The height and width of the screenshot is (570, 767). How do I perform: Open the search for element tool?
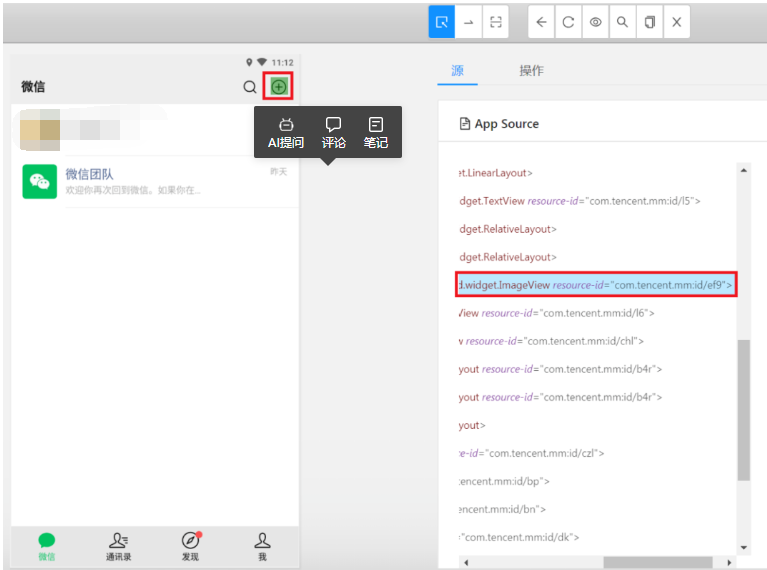tap(622, 22)
